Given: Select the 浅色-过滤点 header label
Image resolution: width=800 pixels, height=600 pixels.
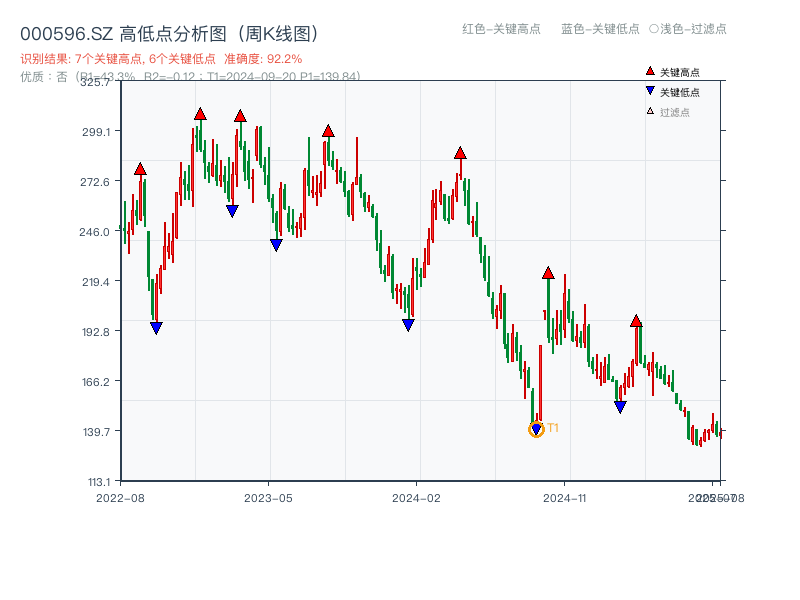Looking at the screenshot, I should pos(690,30).
